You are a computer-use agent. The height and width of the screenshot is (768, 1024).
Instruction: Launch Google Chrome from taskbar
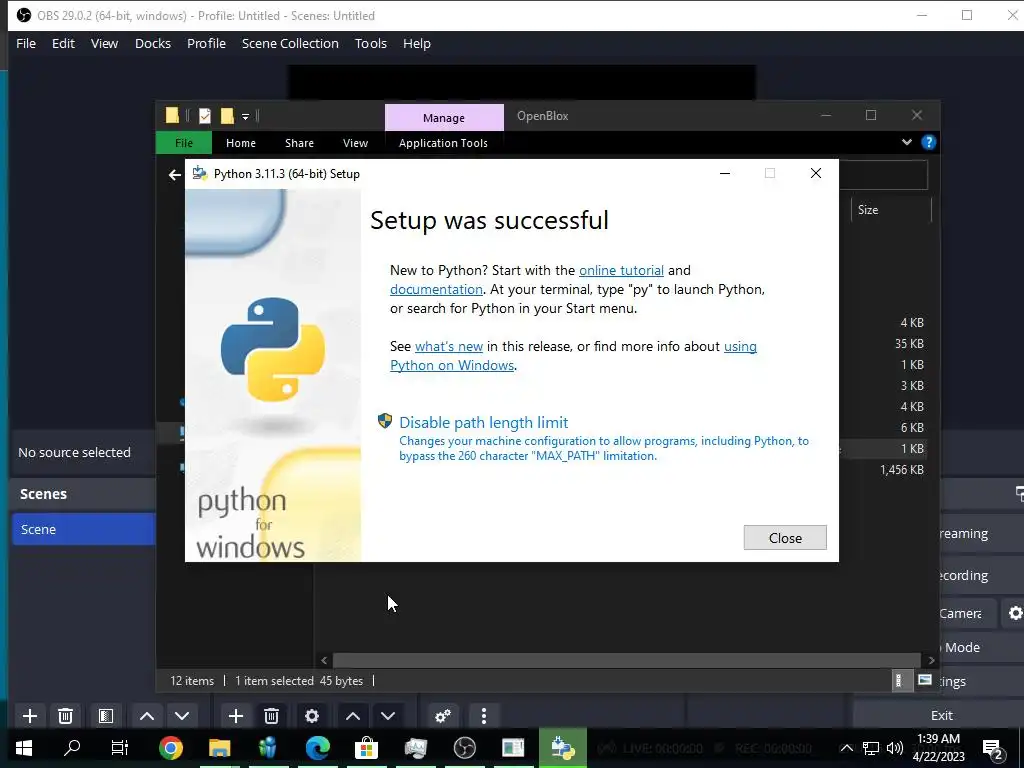[170, 748]
